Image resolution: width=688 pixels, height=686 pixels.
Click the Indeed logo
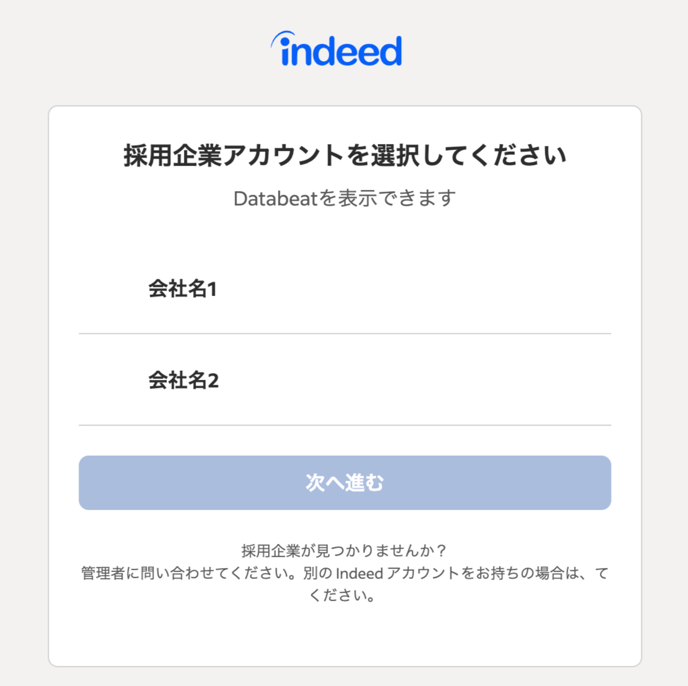(336, 50)
